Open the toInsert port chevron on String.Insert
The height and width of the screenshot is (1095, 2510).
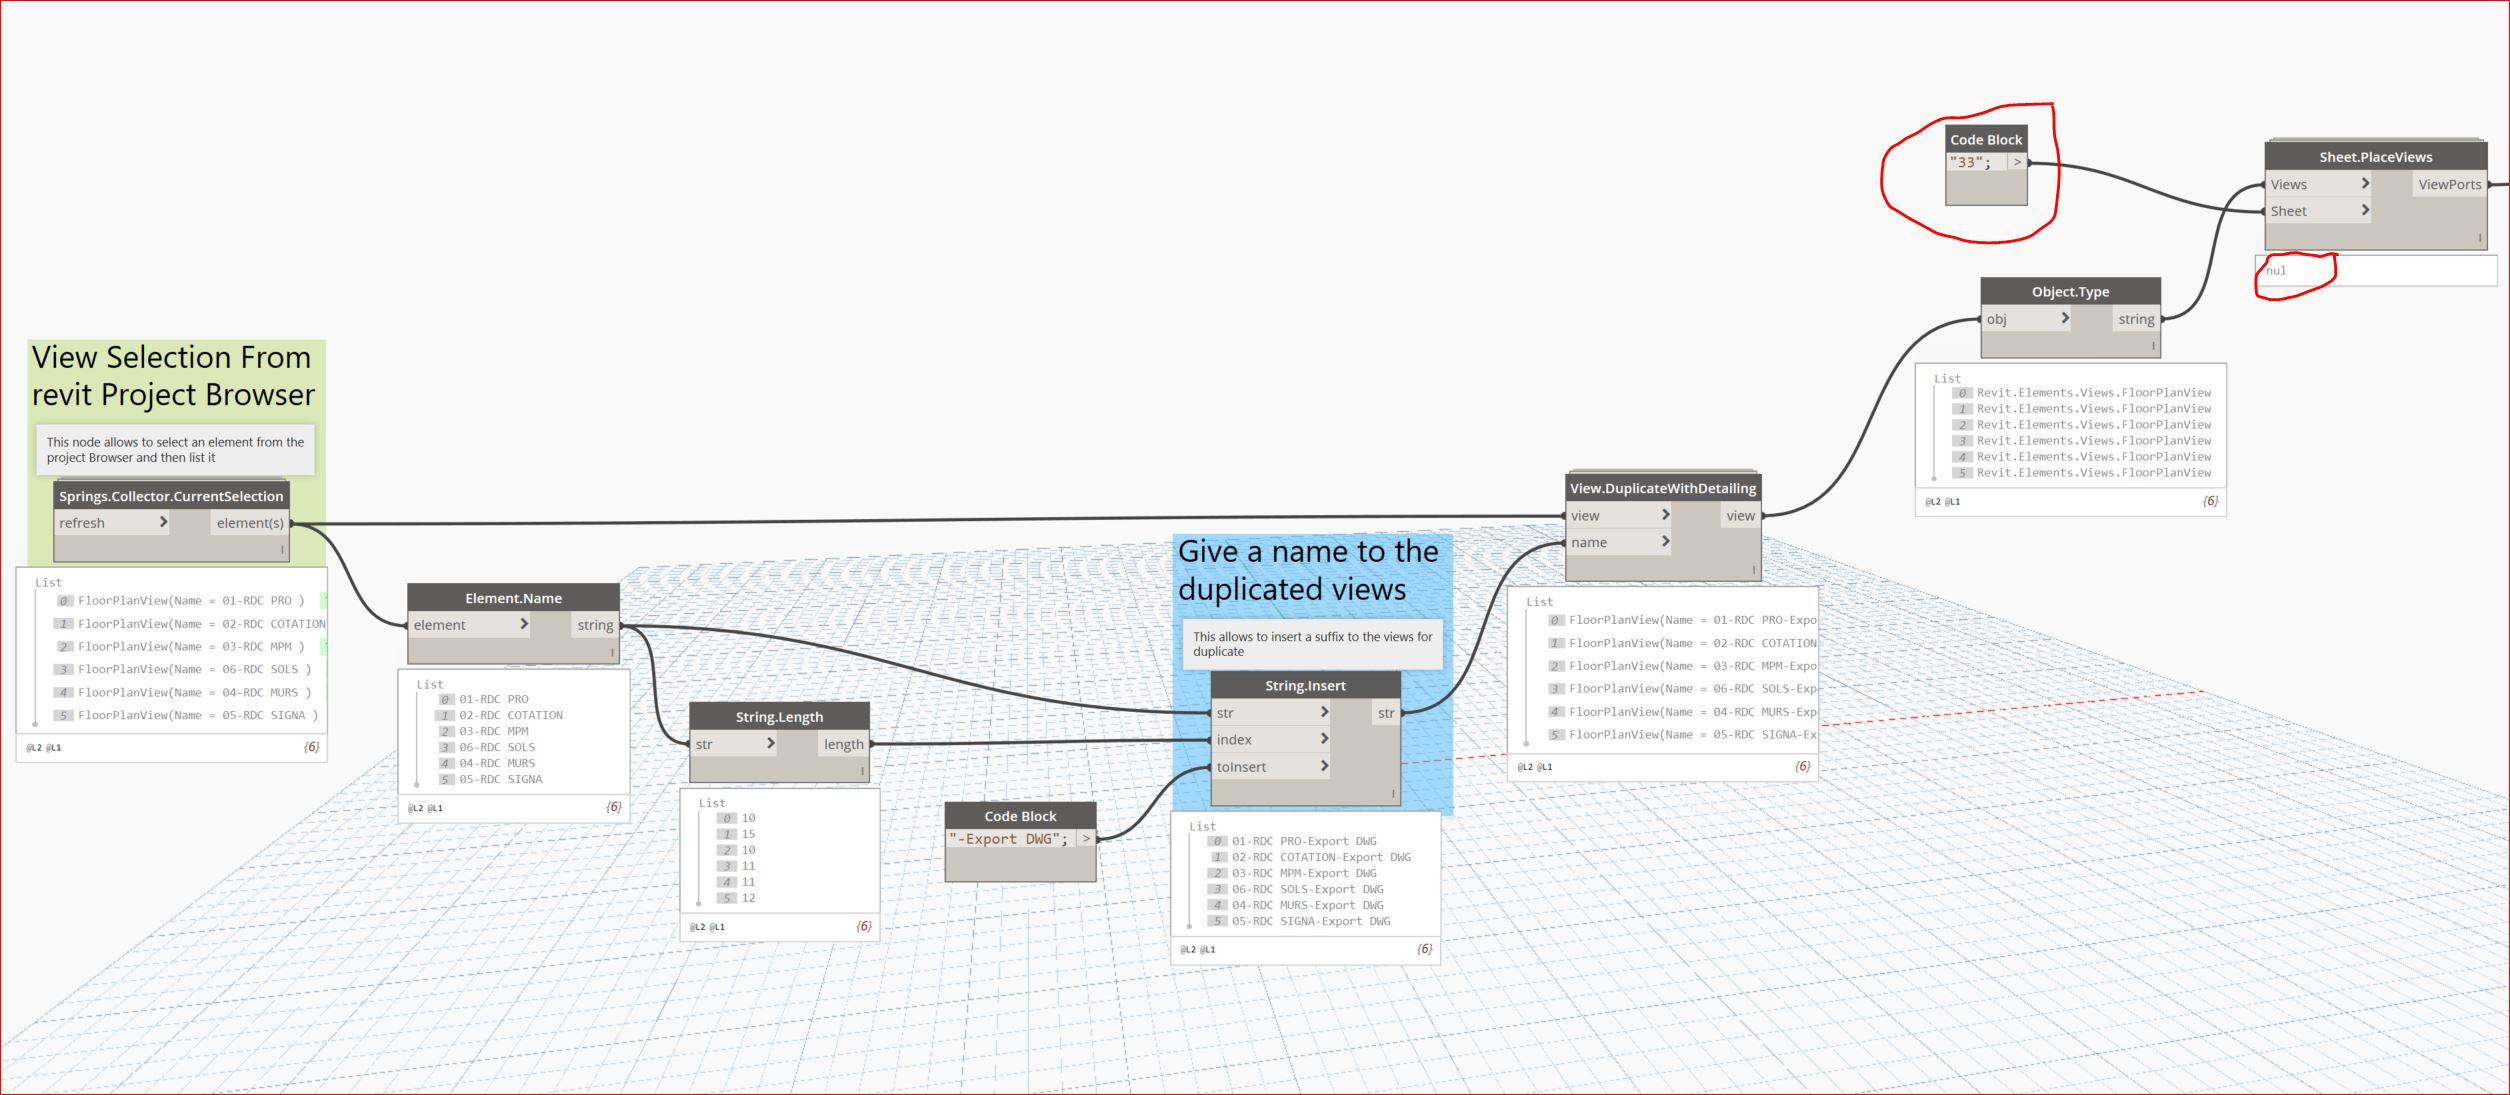[1324, 766]
